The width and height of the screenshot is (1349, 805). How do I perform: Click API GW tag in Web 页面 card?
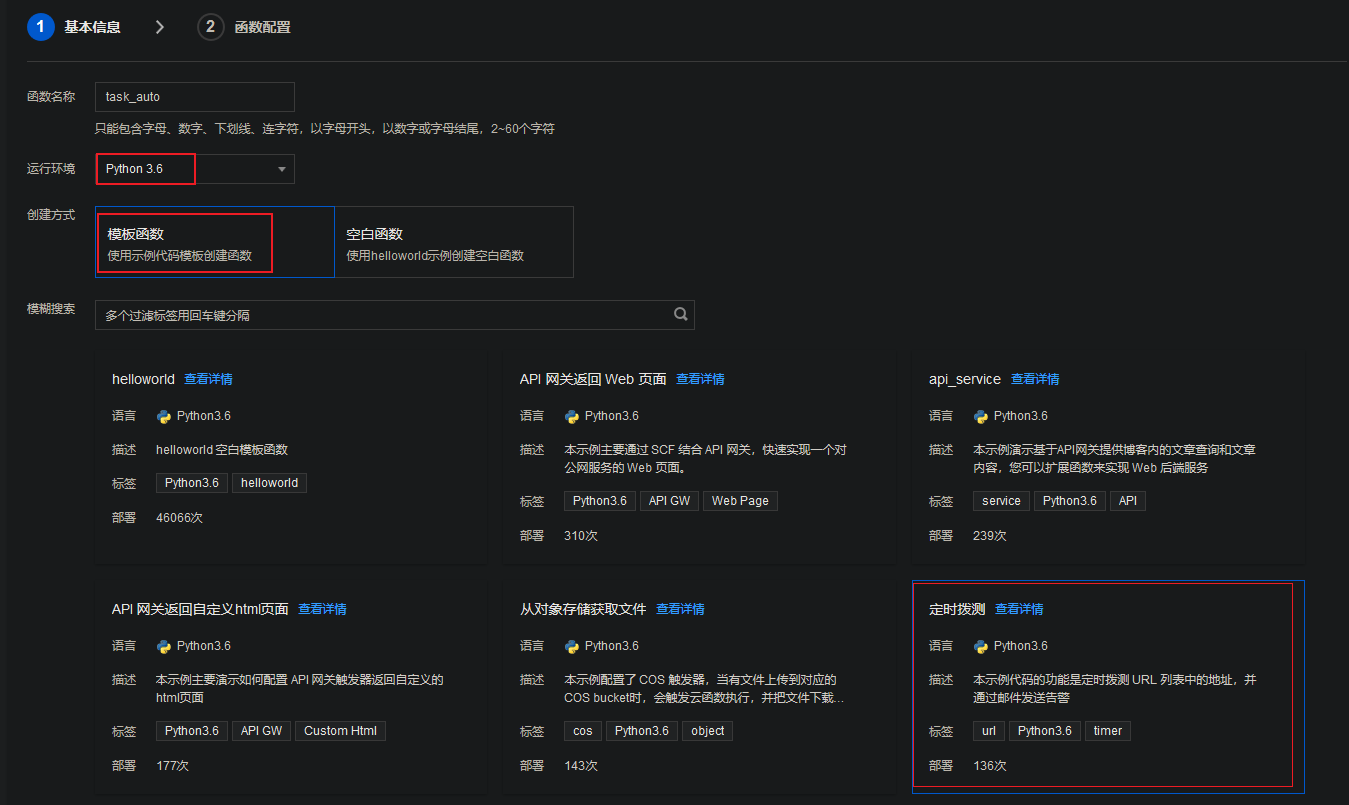click(x=669, y=501)
